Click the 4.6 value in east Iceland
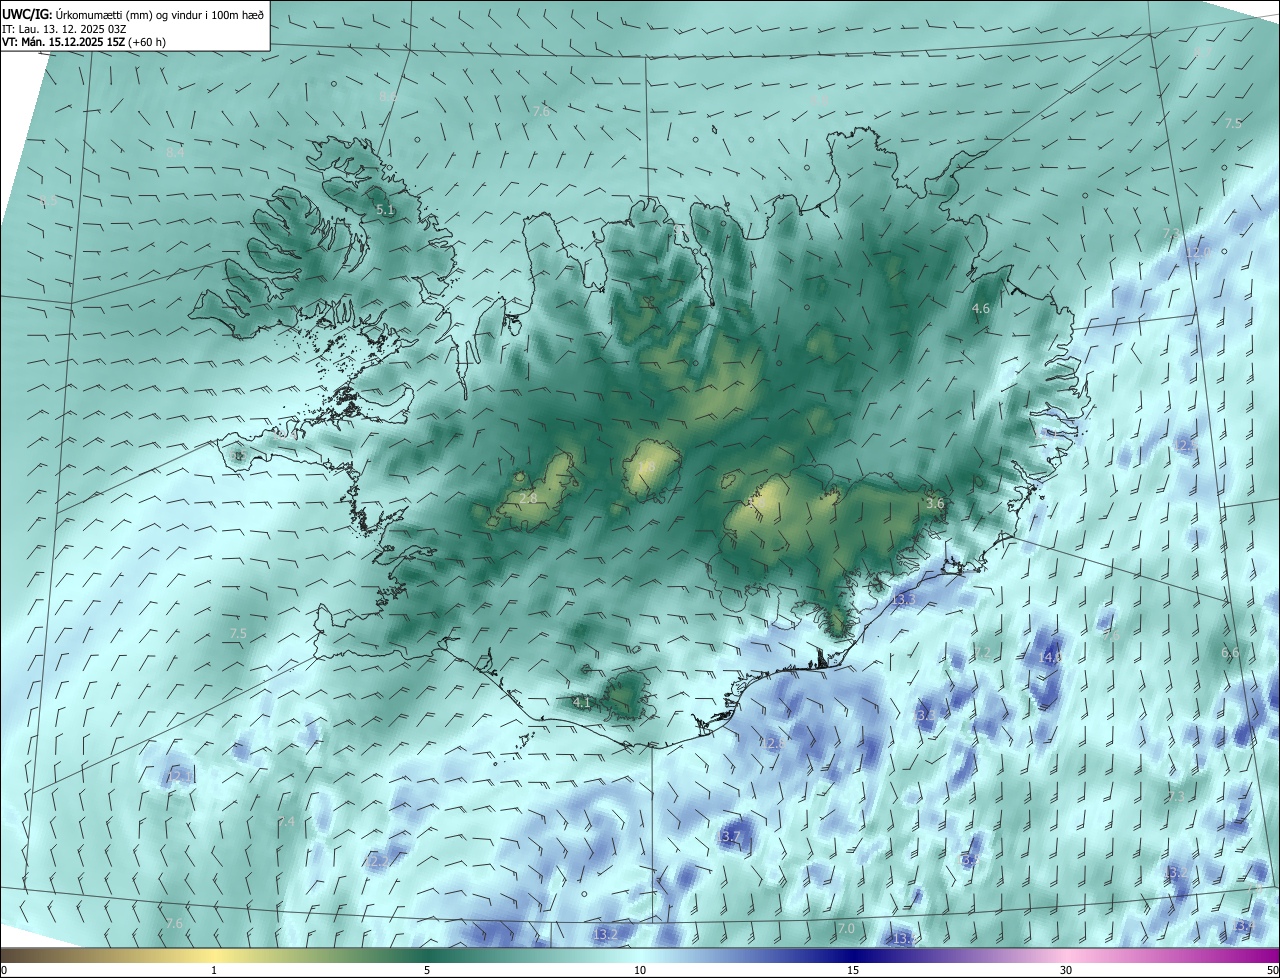Viewport: 1280px width, 978px height. point(981,309)
